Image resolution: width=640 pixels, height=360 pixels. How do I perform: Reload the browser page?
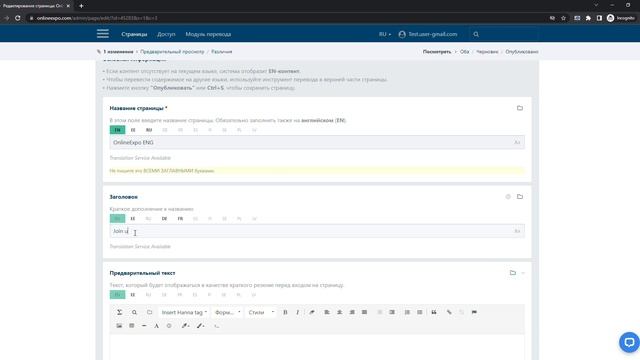pos(18,18)
